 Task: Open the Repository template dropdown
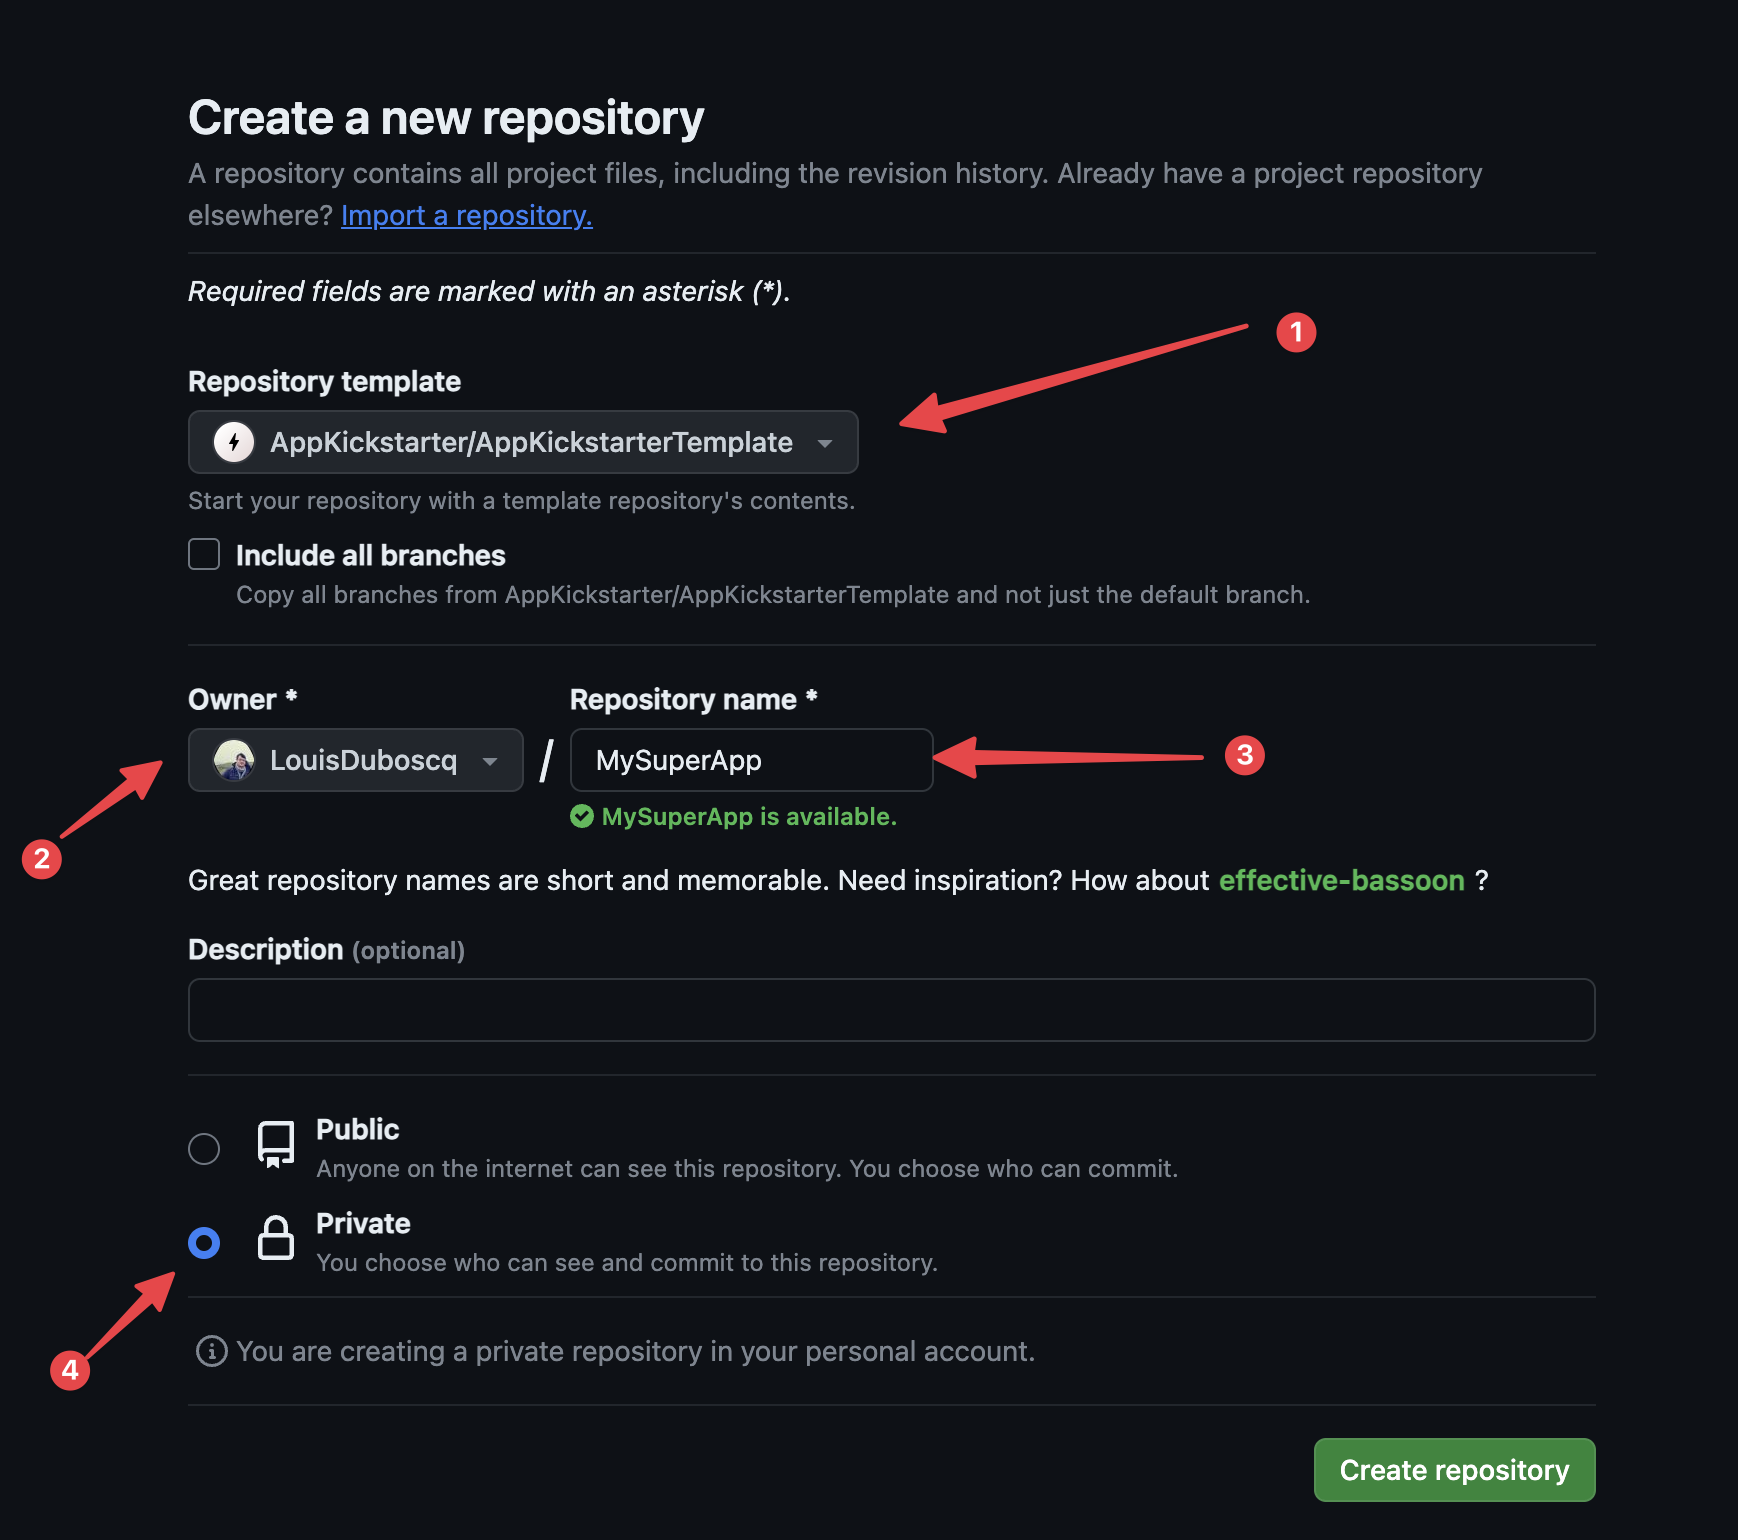coord(523,442)
